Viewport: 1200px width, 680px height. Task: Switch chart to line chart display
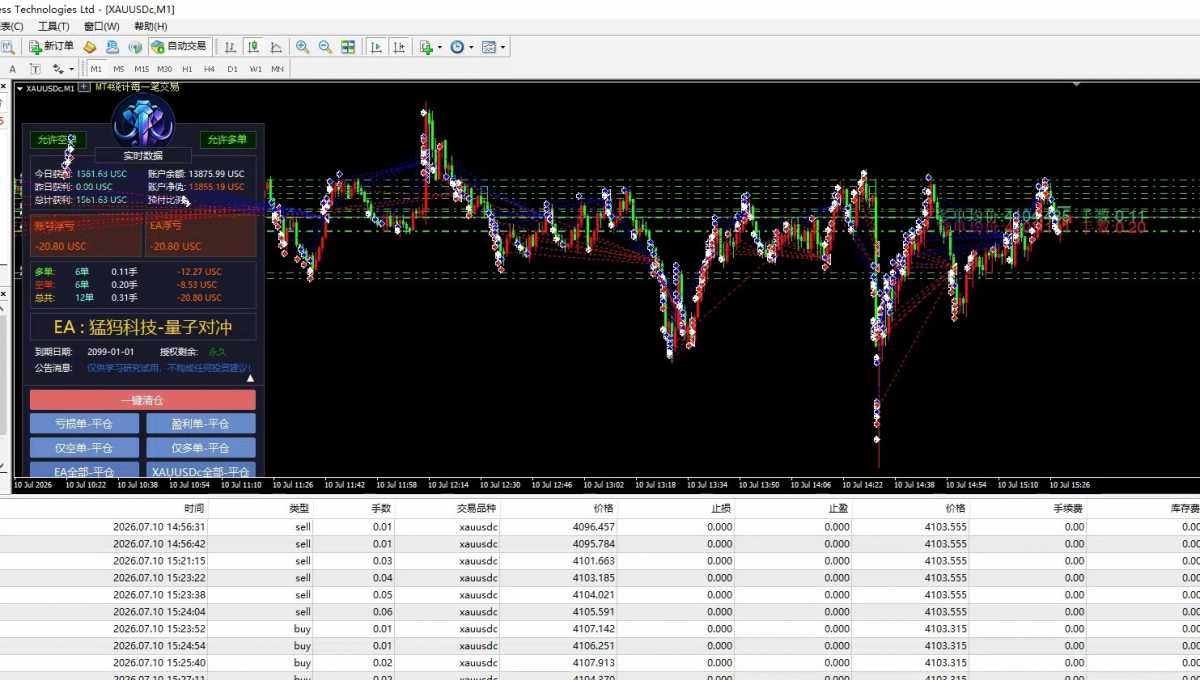click(276, 46)
